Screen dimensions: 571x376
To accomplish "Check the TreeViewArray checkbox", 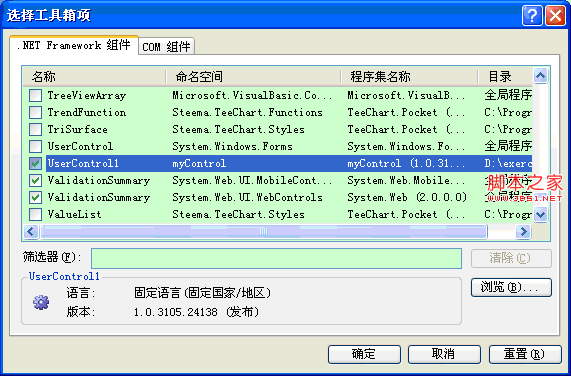I will coord(35,95).
